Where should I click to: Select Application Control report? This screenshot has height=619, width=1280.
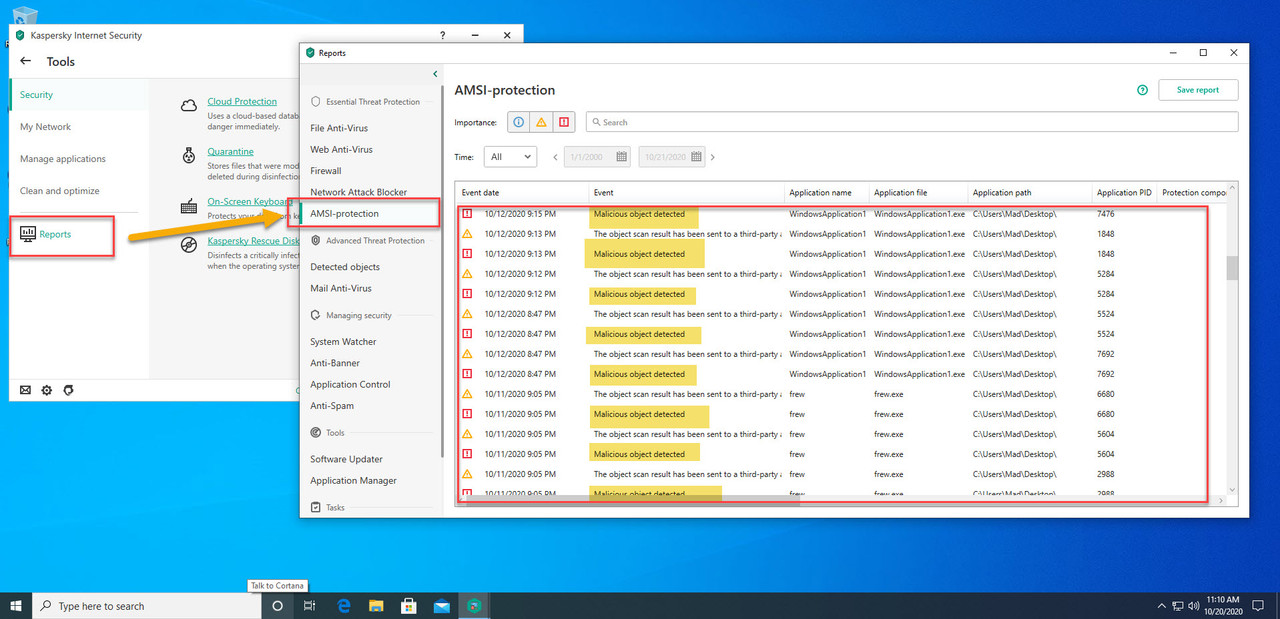tap(350, 384)
